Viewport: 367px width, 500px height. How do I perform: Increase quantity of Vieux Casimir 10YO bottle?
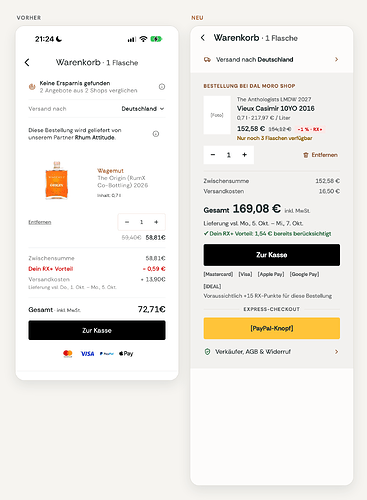[x=245, y=155]
